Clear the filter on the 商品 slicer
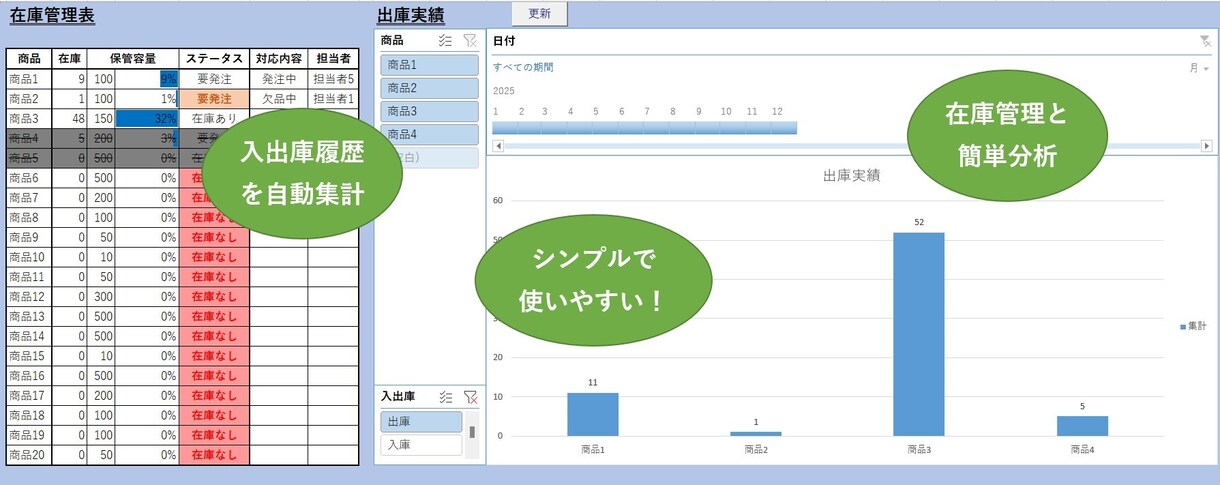The image size is (1220, 485). coord(470,41)
